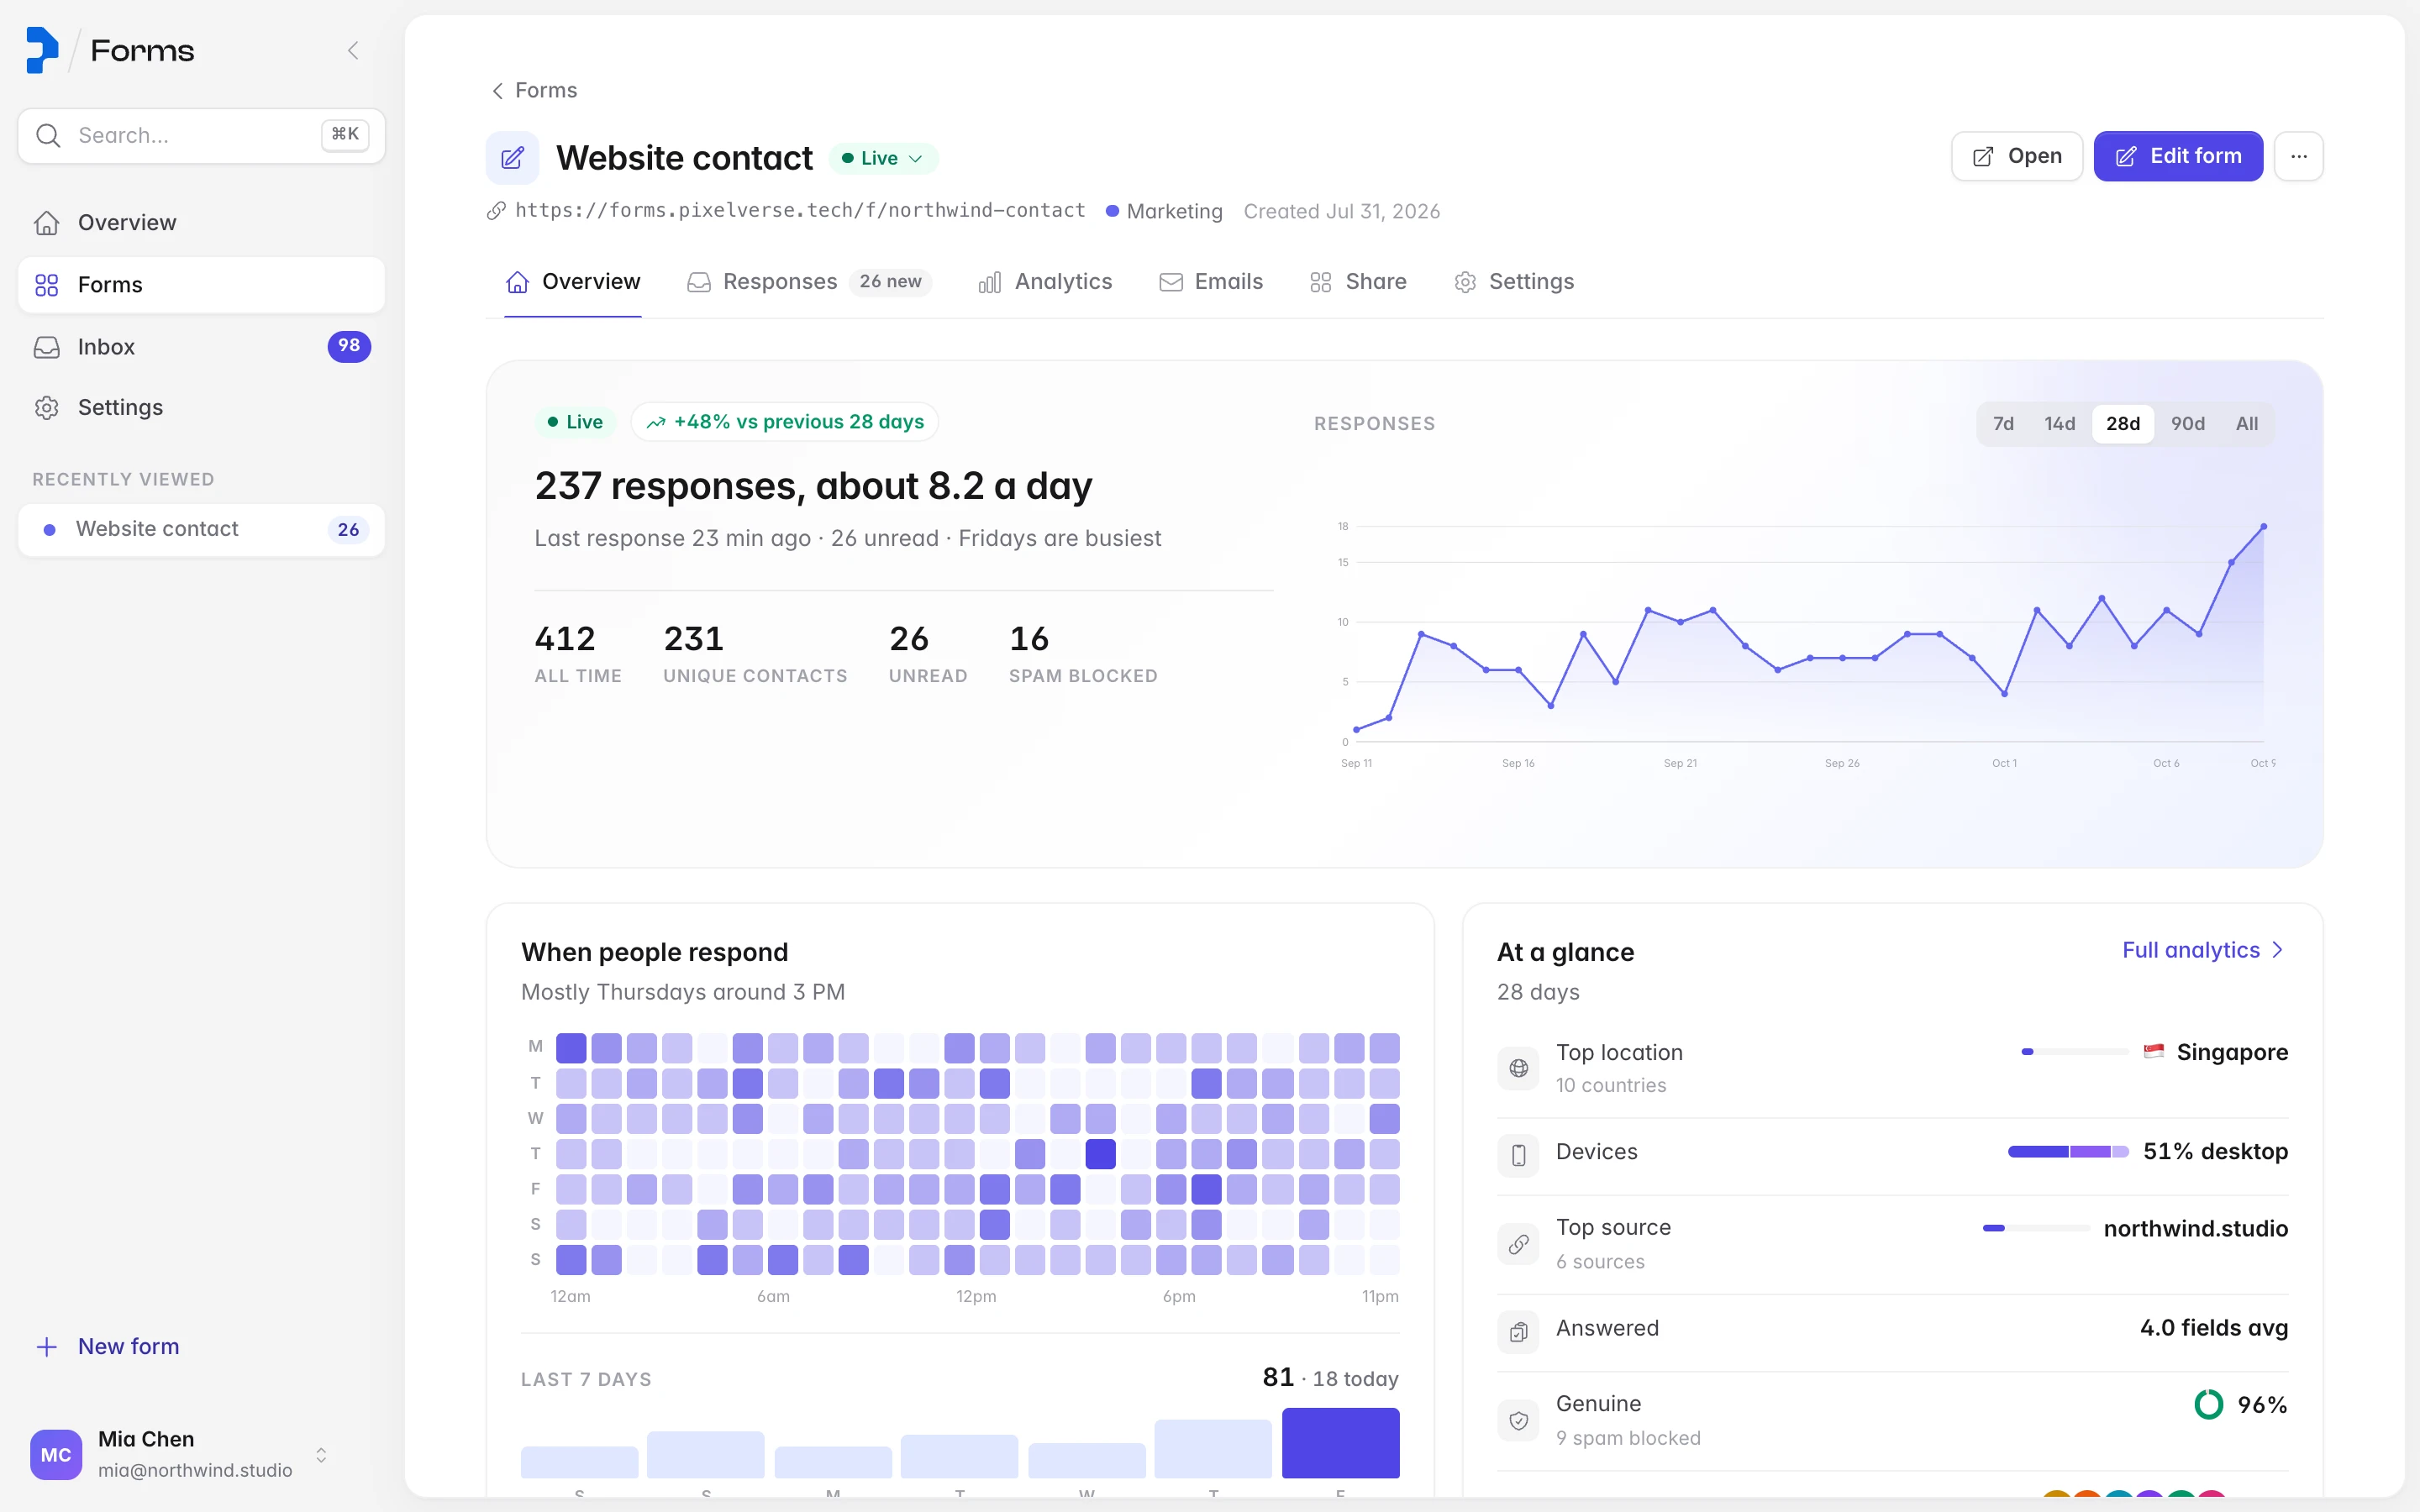Switch to the Responses tab
Image resolution: width=2420 pixels, height=1512 pixels.
tap(808, 282)
